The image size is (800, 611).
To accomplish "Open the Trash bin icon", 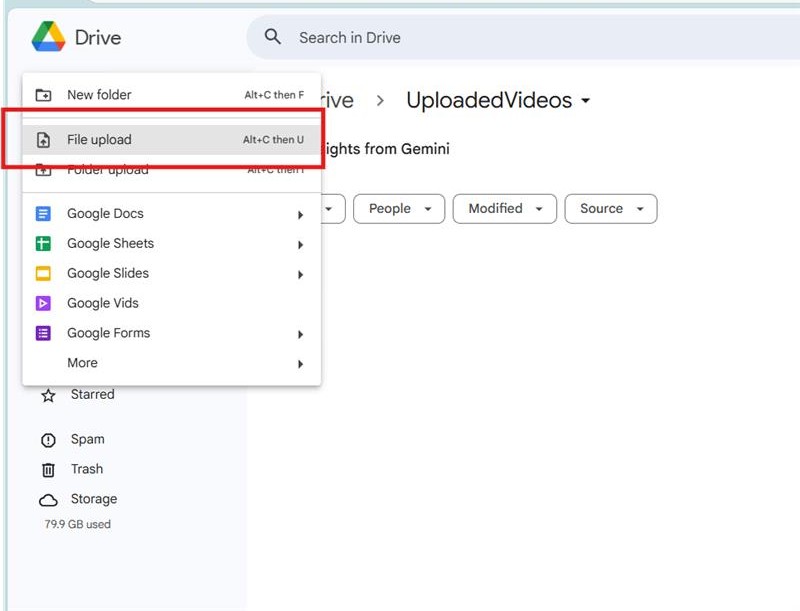I will pyautogui.click(x=48, y=469).
